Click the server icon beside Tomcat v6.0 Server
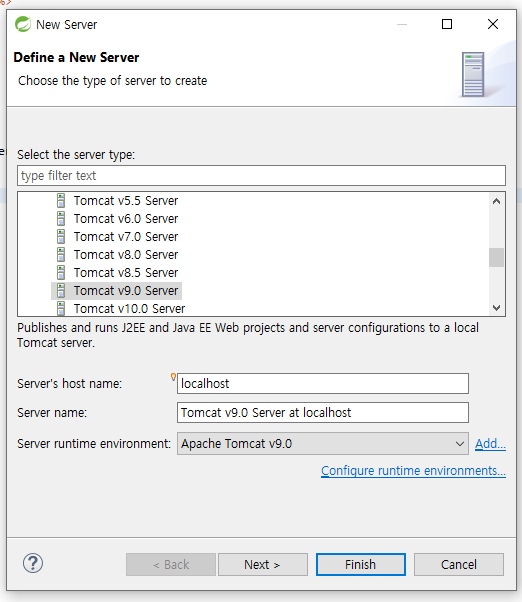522x602 pixels. (61, 218)
